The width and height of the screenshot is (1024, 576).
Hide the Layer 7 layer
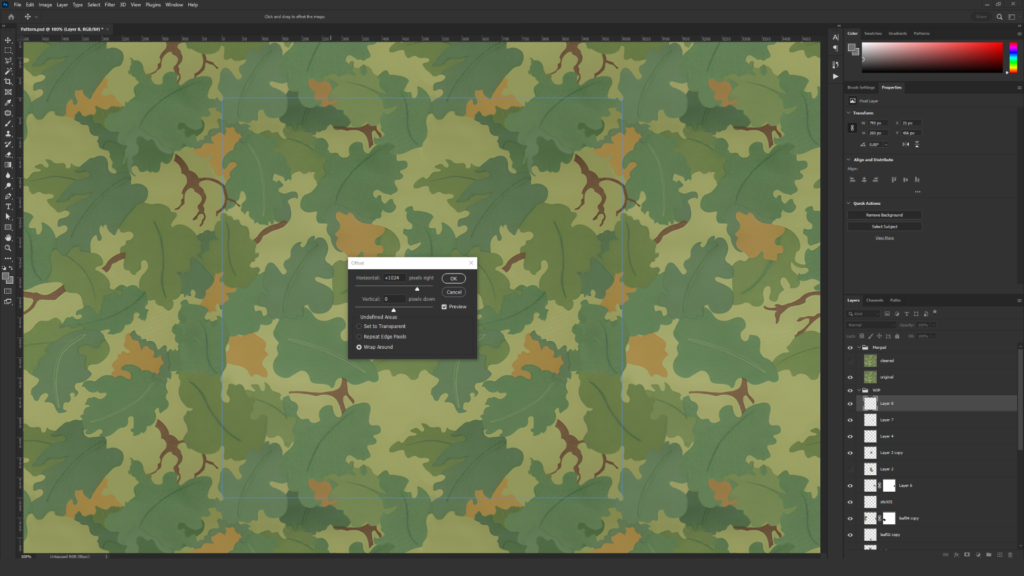850,420
